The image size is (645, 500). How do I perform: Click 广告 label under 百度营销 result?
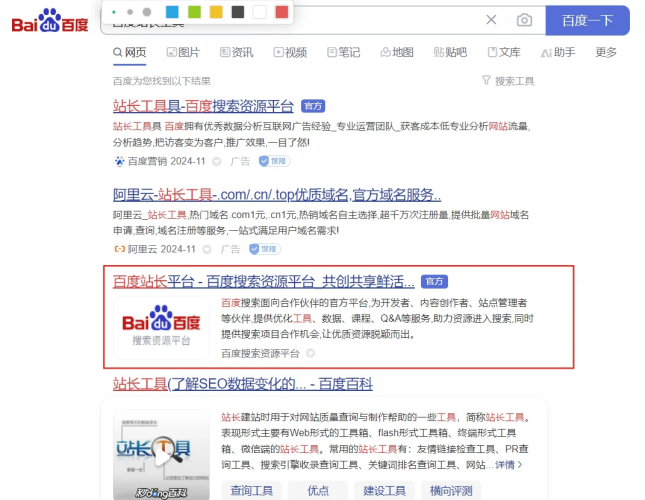click(x=240, y=161)
